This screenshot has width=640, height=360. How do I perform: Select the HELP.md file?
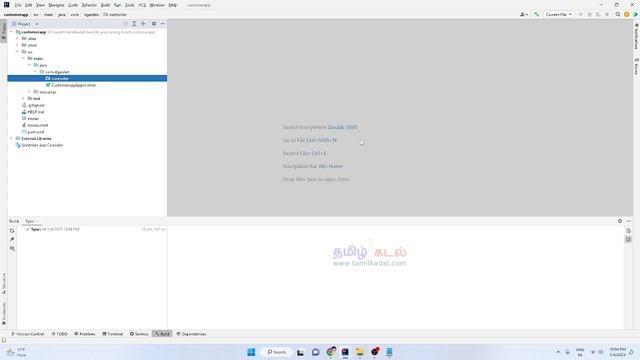[36, 112]
